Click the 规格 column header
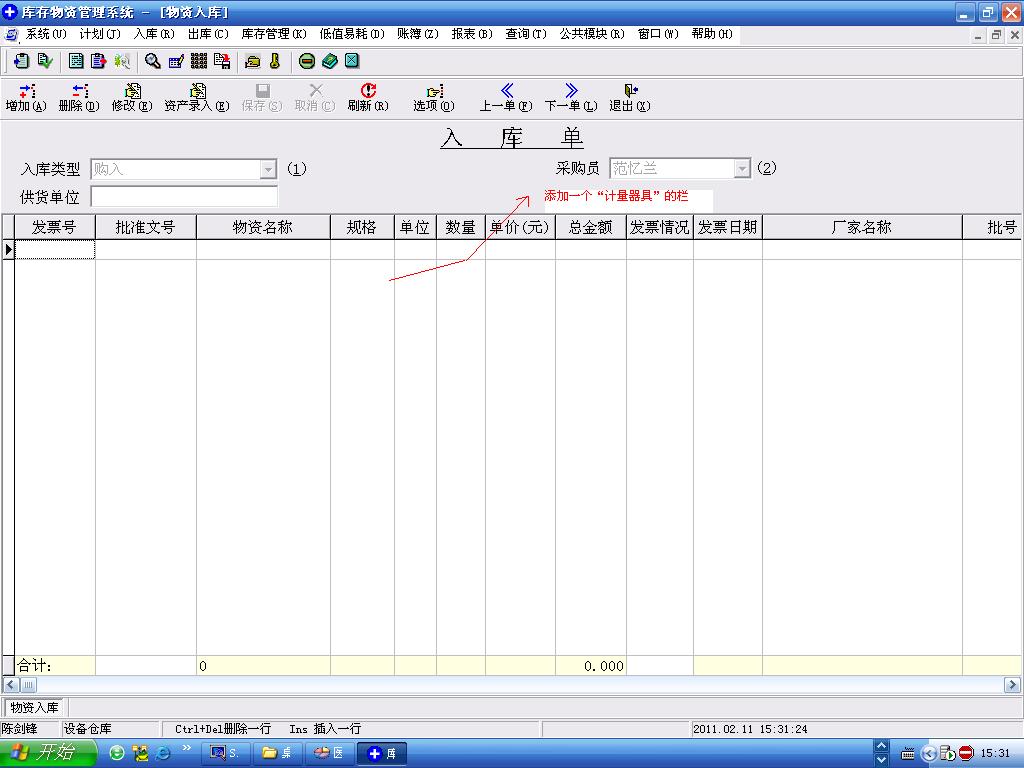This screenshot has height=768, width=1024. tap(362, 227)
